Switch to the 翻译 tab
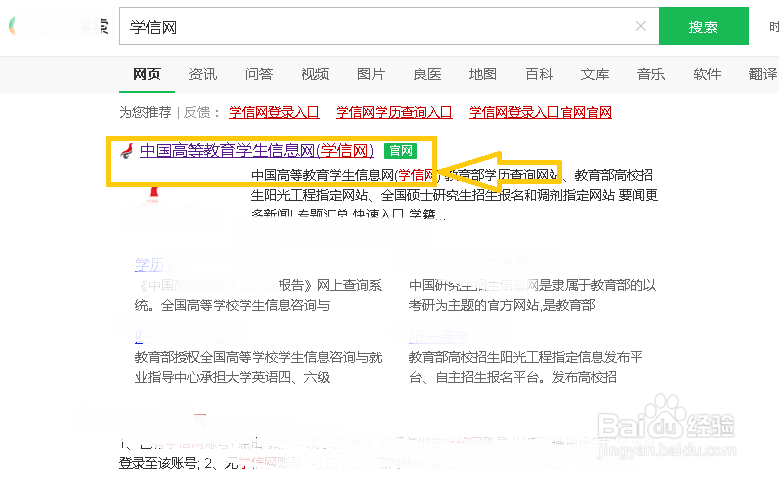 [763, 74]
